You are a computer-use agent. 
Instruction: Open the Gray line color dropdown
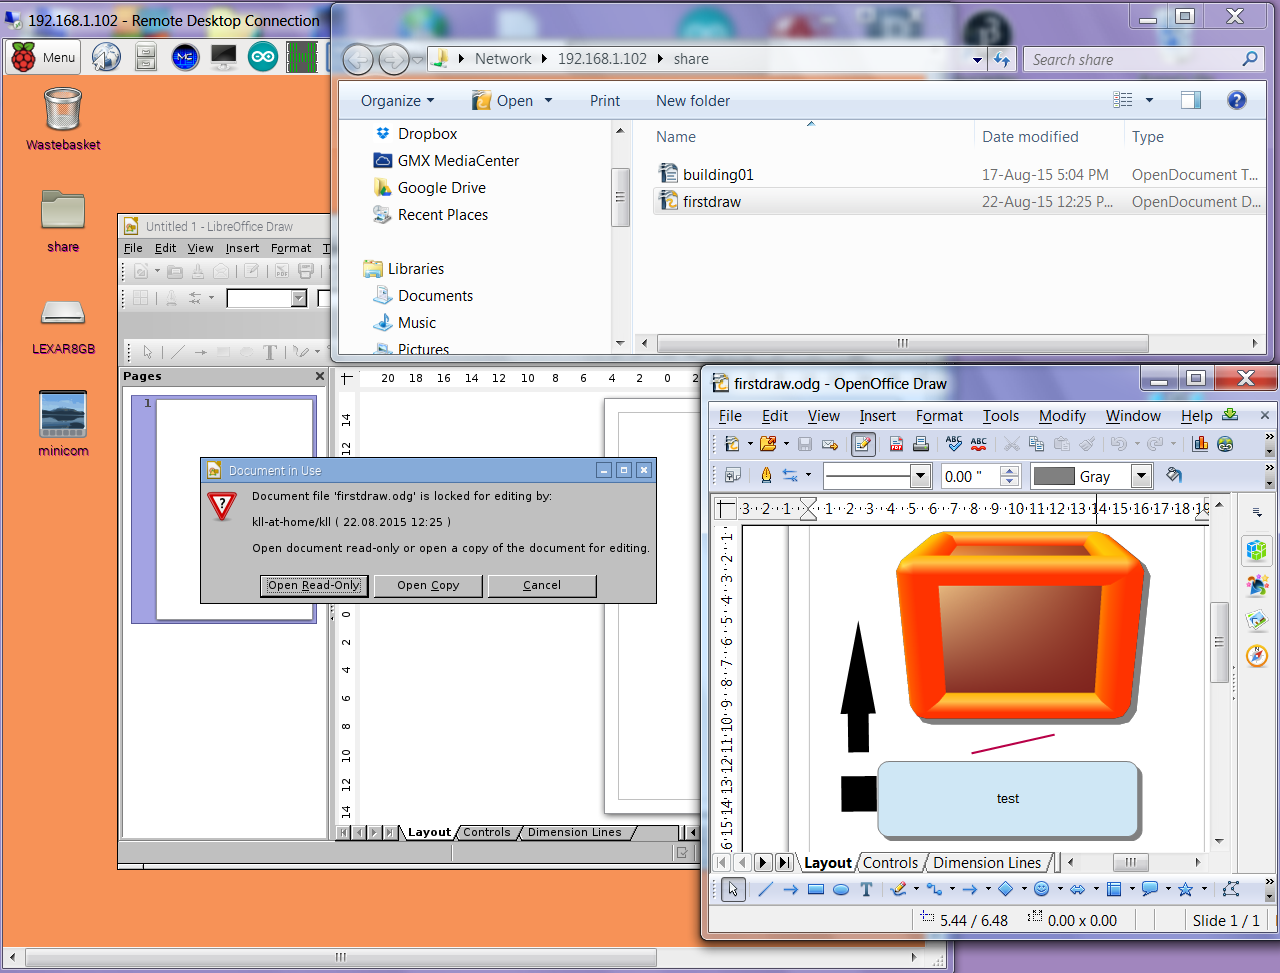(1141, 476)
